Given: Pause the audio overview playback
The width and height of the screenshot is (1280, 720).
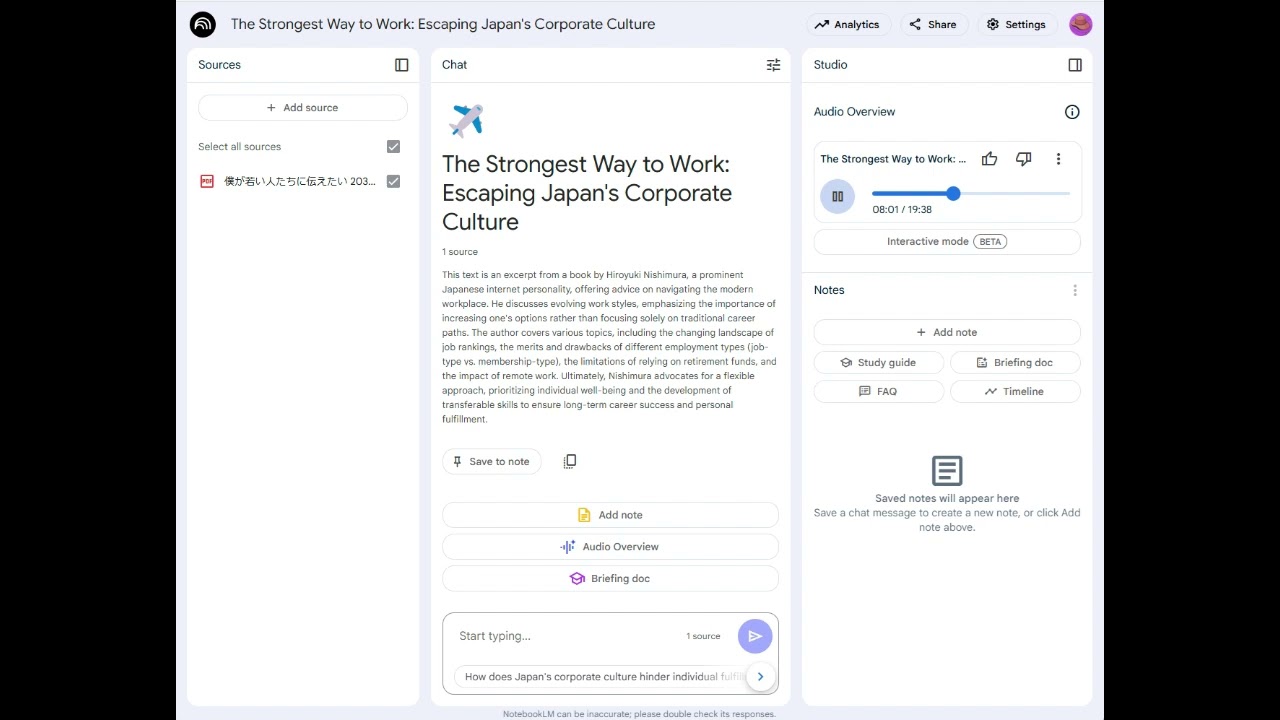Looking at the screenshot, I should point(837,196).
